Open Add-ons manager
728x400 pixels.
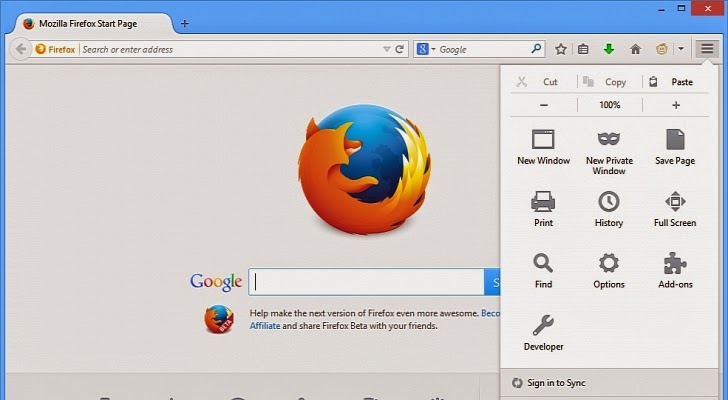(675, 271)
